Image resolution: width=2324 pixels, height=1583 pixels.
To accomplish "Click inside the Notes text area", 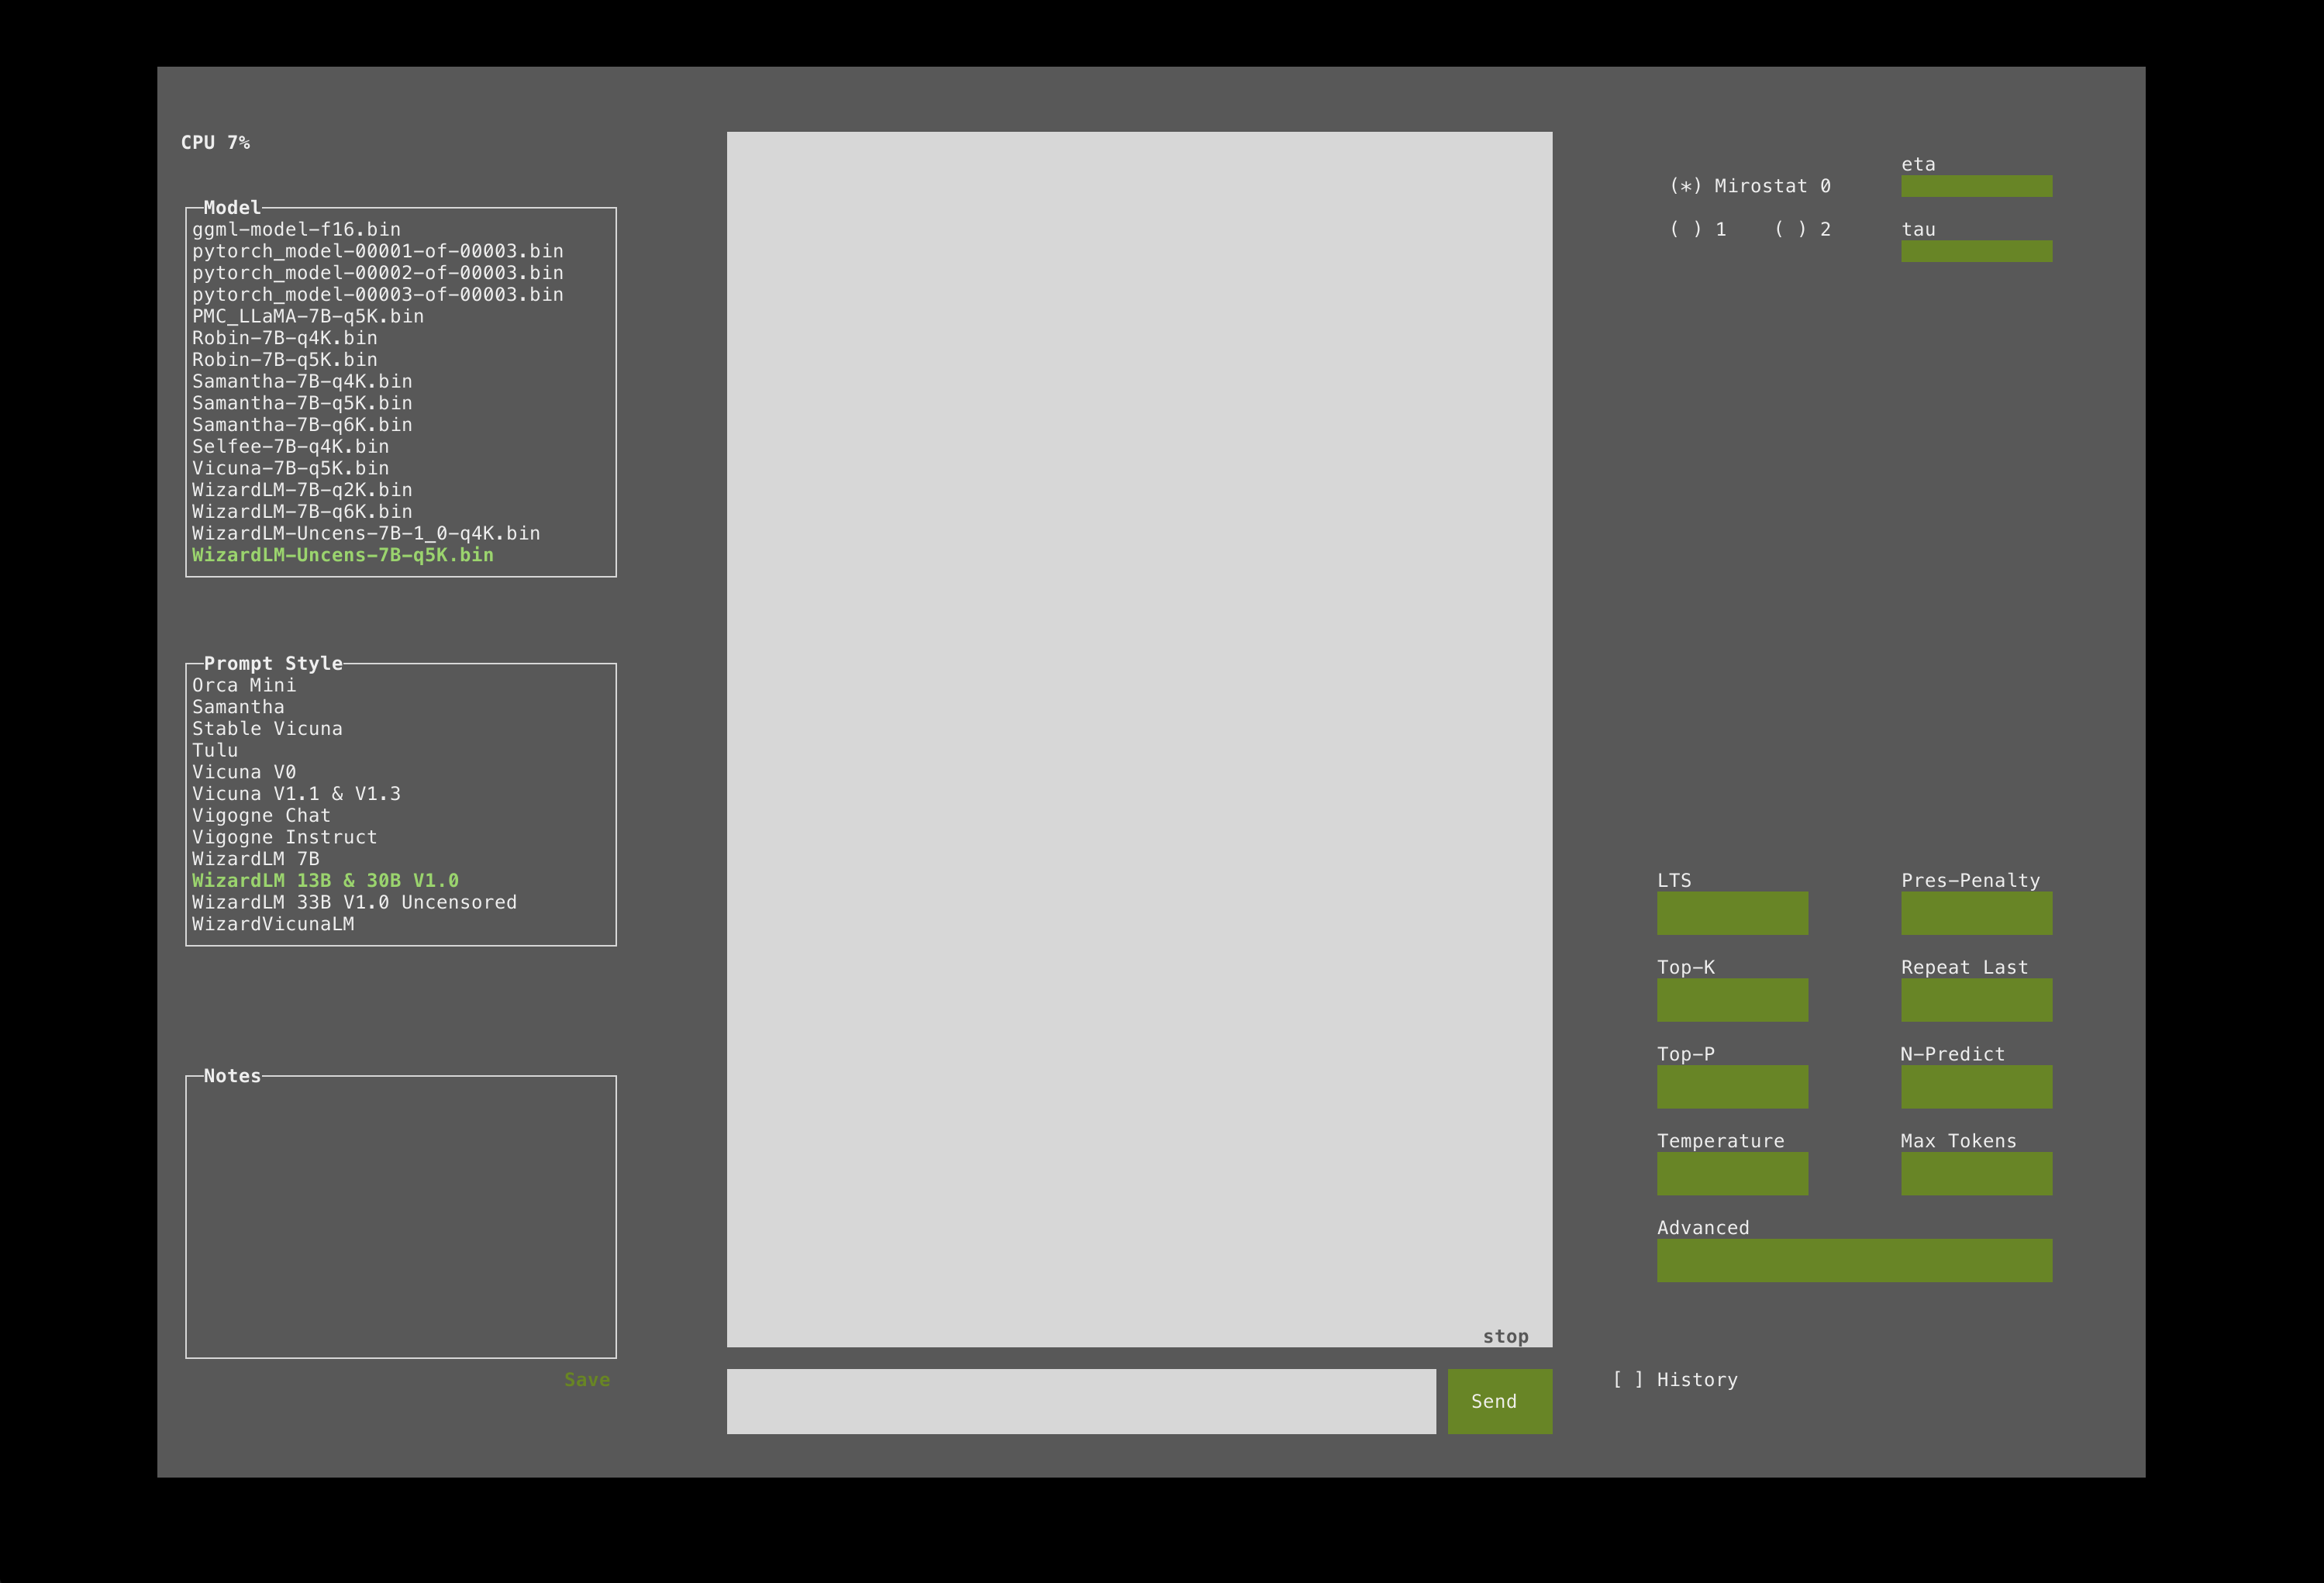I will tap(400, 1217).
